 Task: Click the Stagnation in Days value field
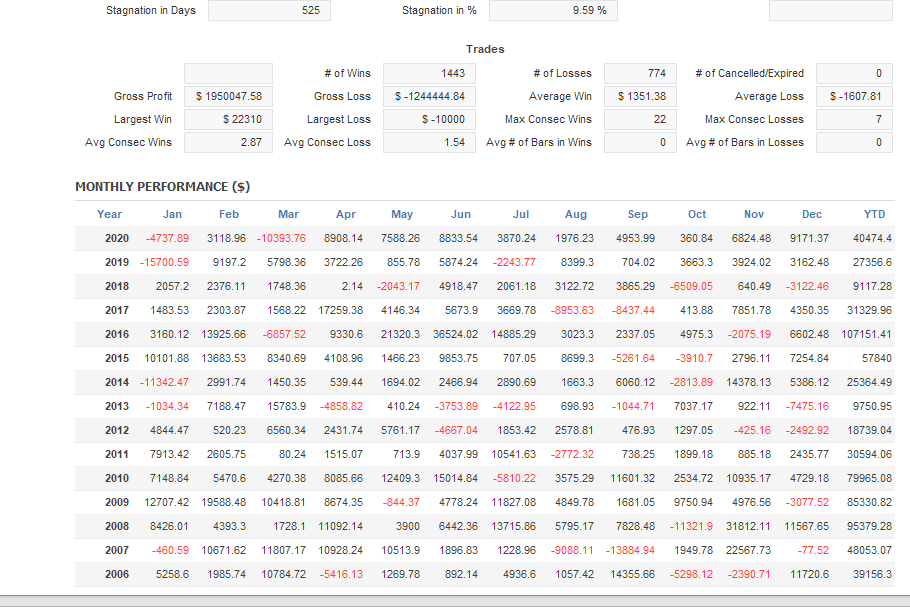[269, 11]
